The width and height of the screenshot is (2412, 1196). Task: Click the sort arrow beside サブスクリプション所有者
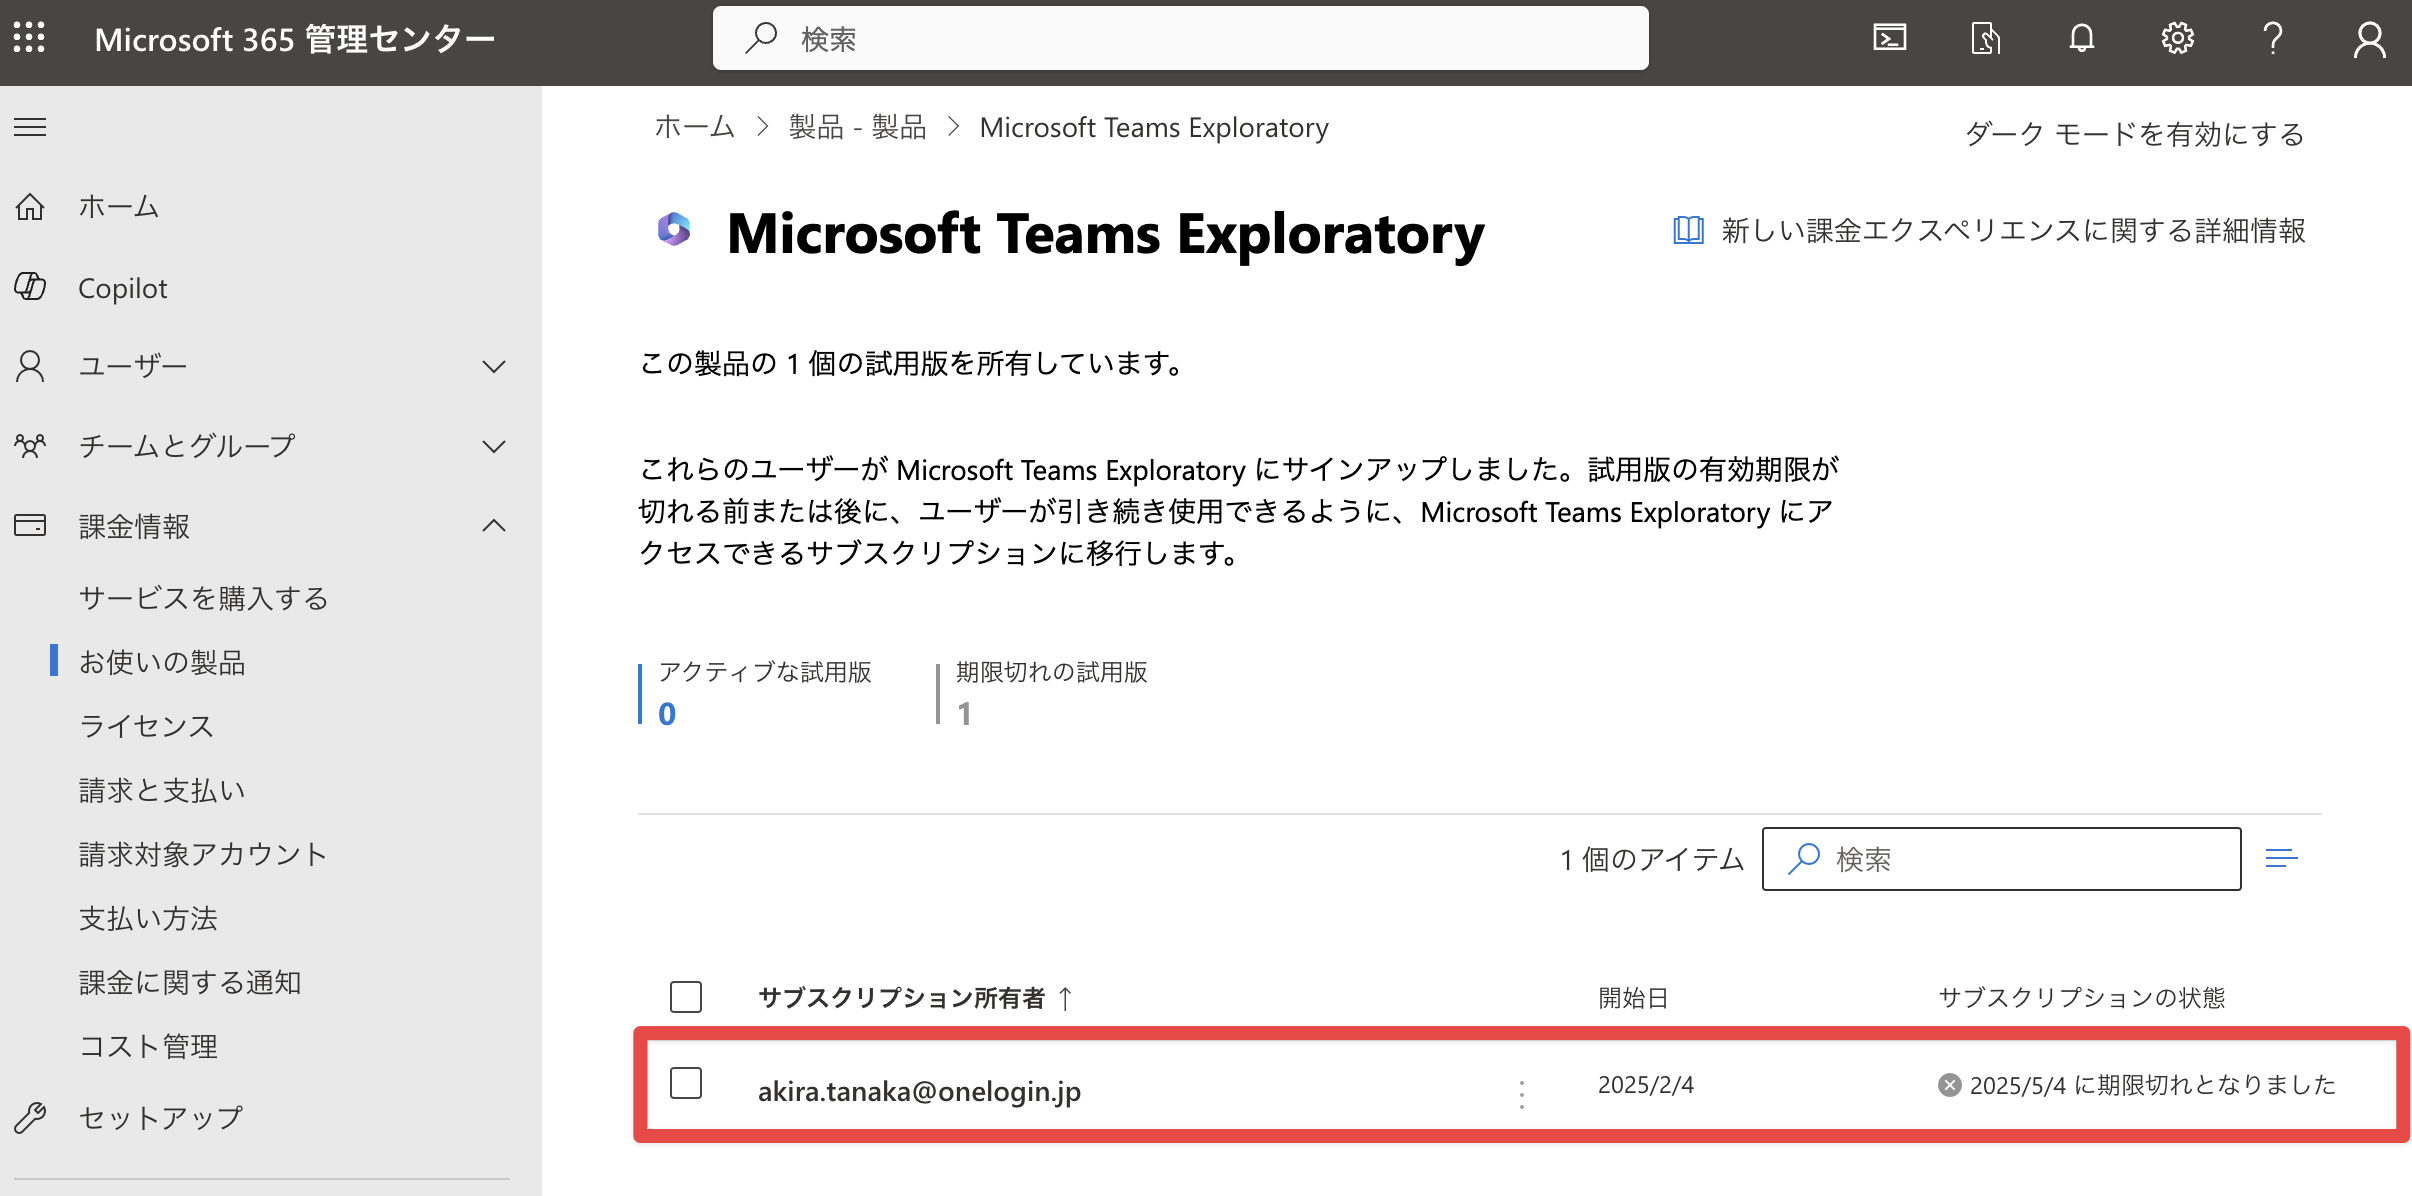(1065, 997)
